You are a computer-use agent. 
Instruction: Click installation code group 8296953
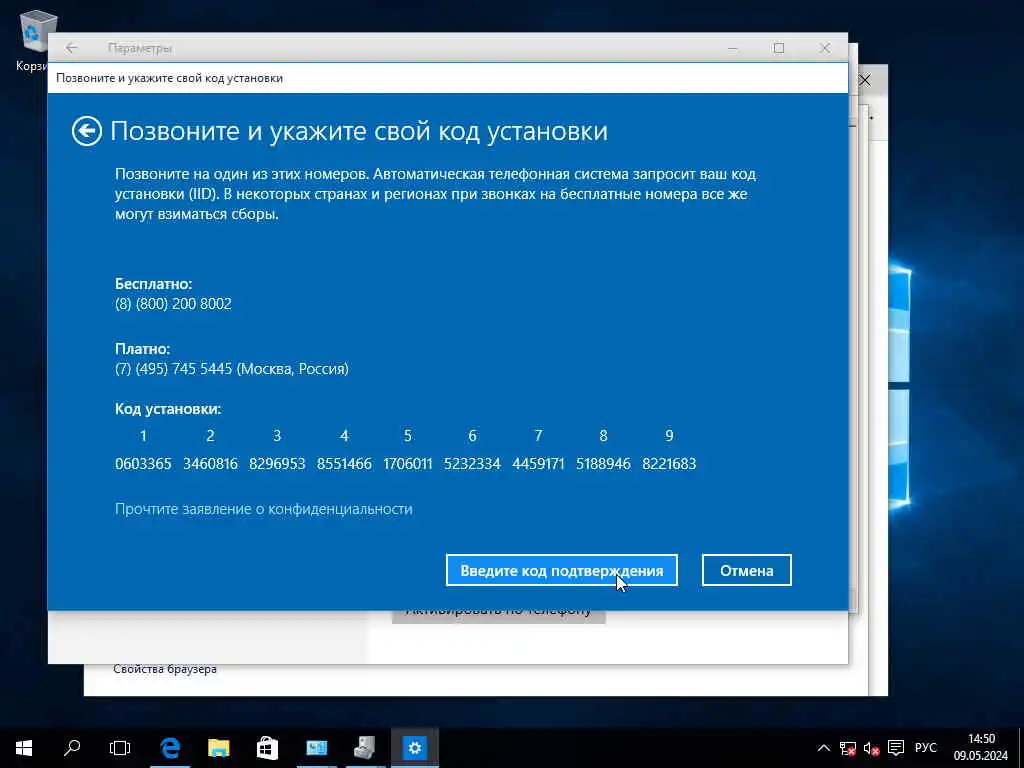click(x=277, y=464)
